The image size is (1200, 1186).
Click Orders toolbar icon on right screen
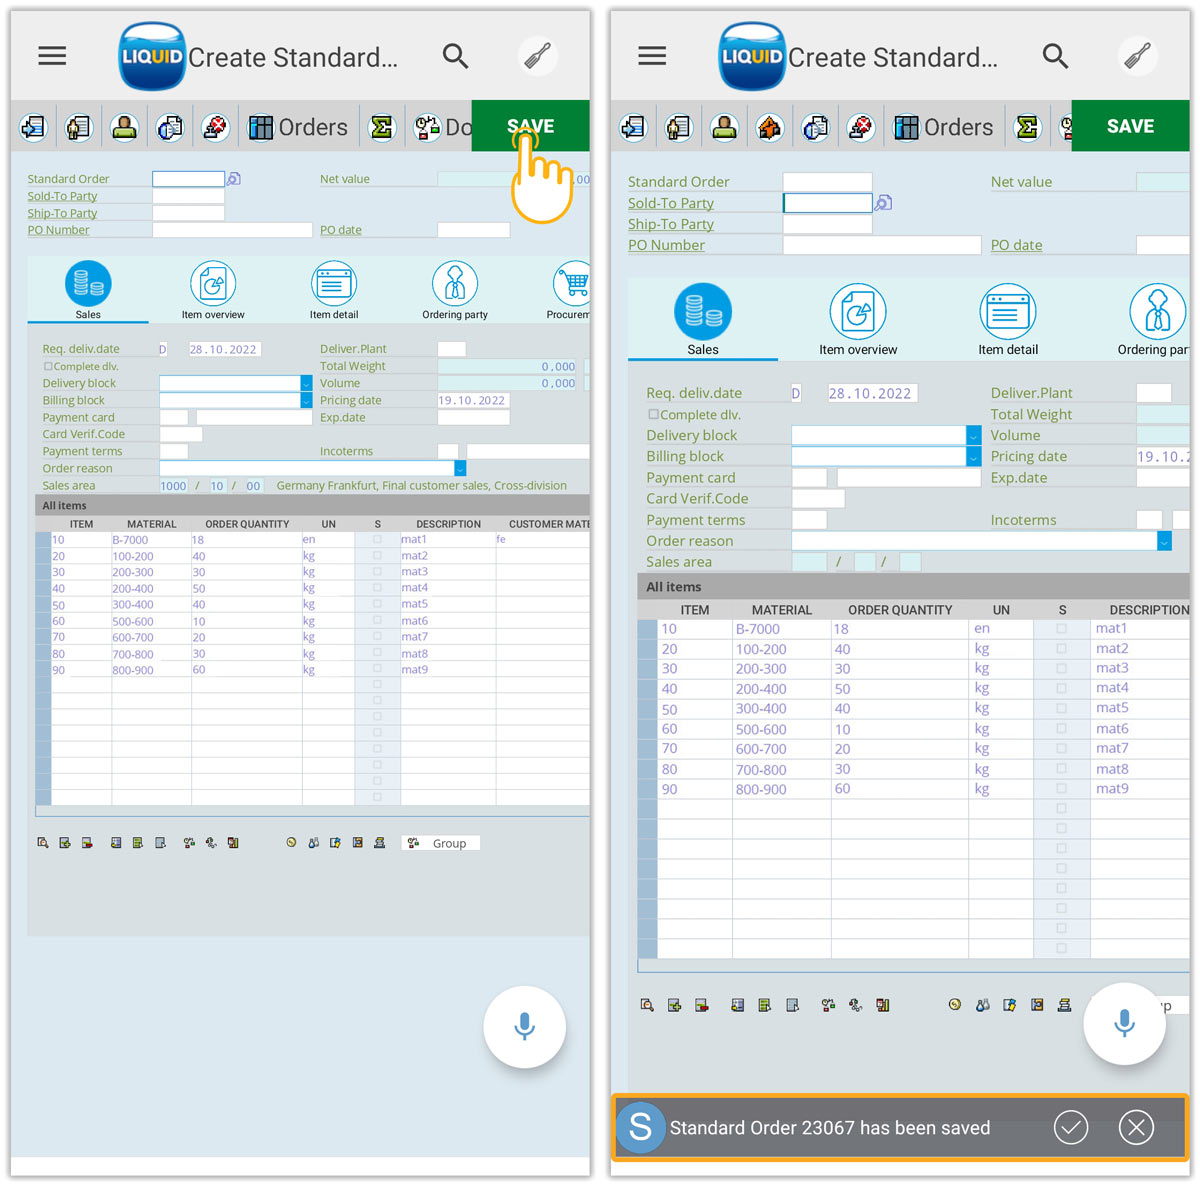pos(943,127)
